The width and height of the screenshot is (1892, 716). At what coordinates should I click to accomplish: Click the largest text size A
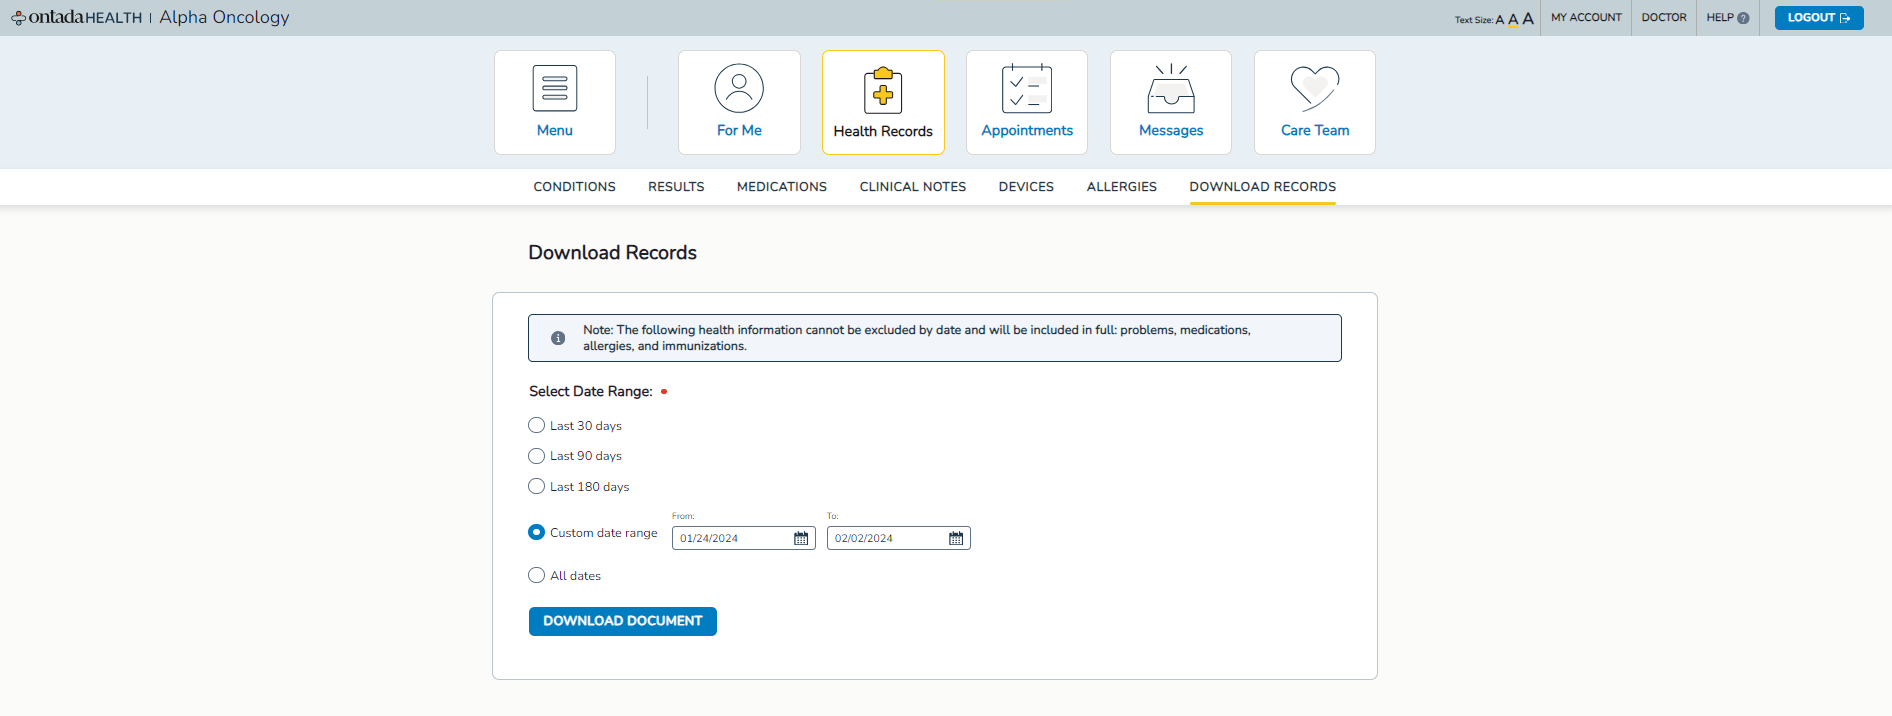click(1528, 18)
